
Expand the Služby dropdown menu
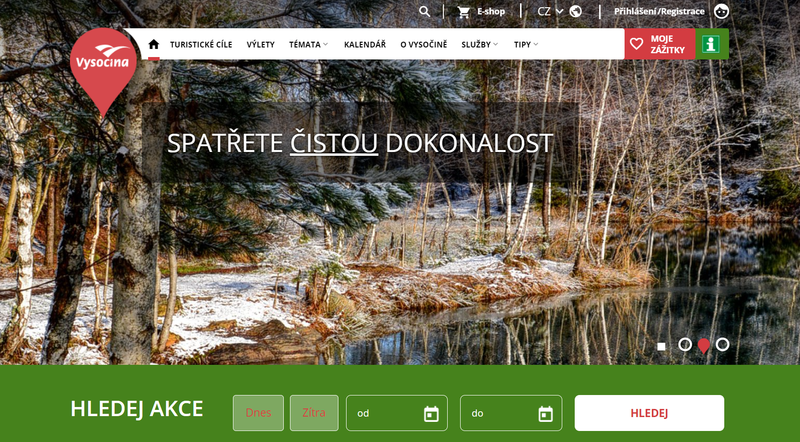(479, 44)
